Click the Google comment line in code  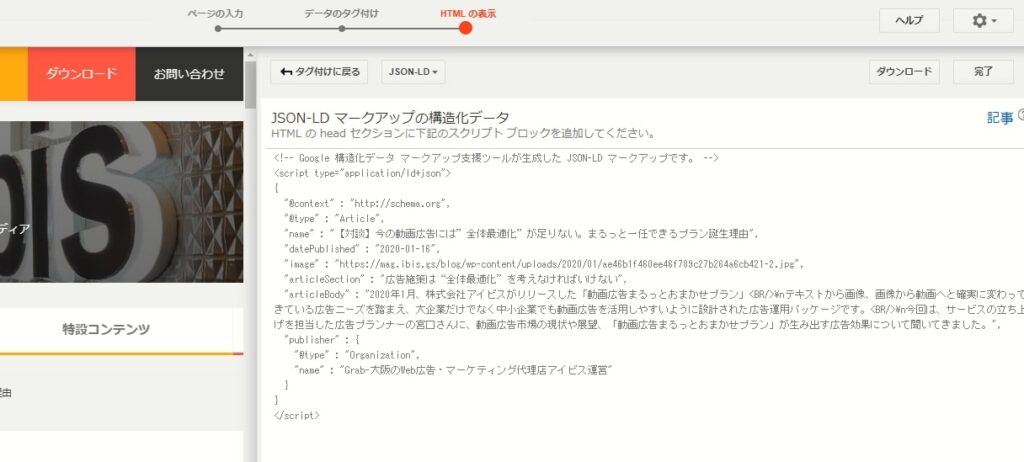496,158
